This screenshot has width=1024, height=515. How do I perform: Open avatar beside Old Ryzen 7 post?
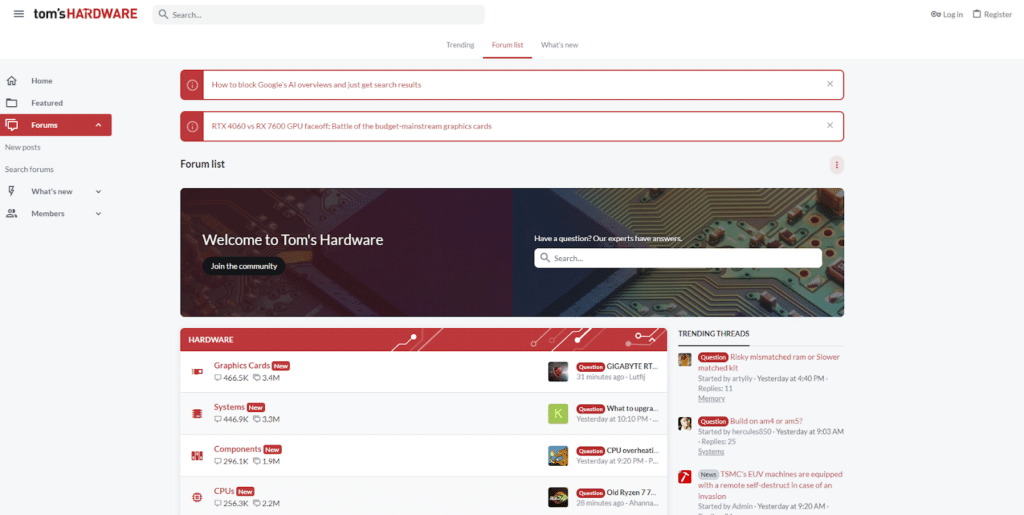pyautogui.click(x=558, y=497)
